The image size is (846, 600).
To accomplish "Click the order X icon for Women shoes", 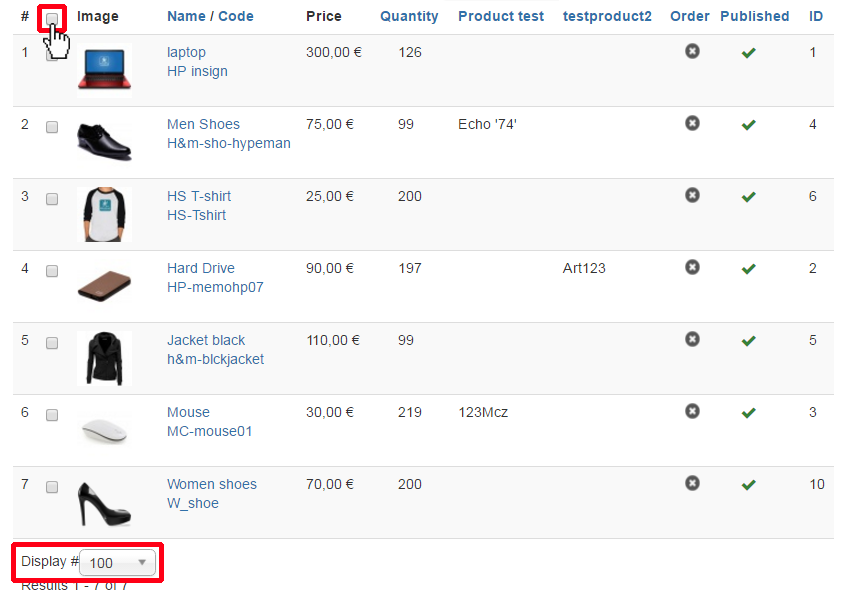I will click(692, 483).
